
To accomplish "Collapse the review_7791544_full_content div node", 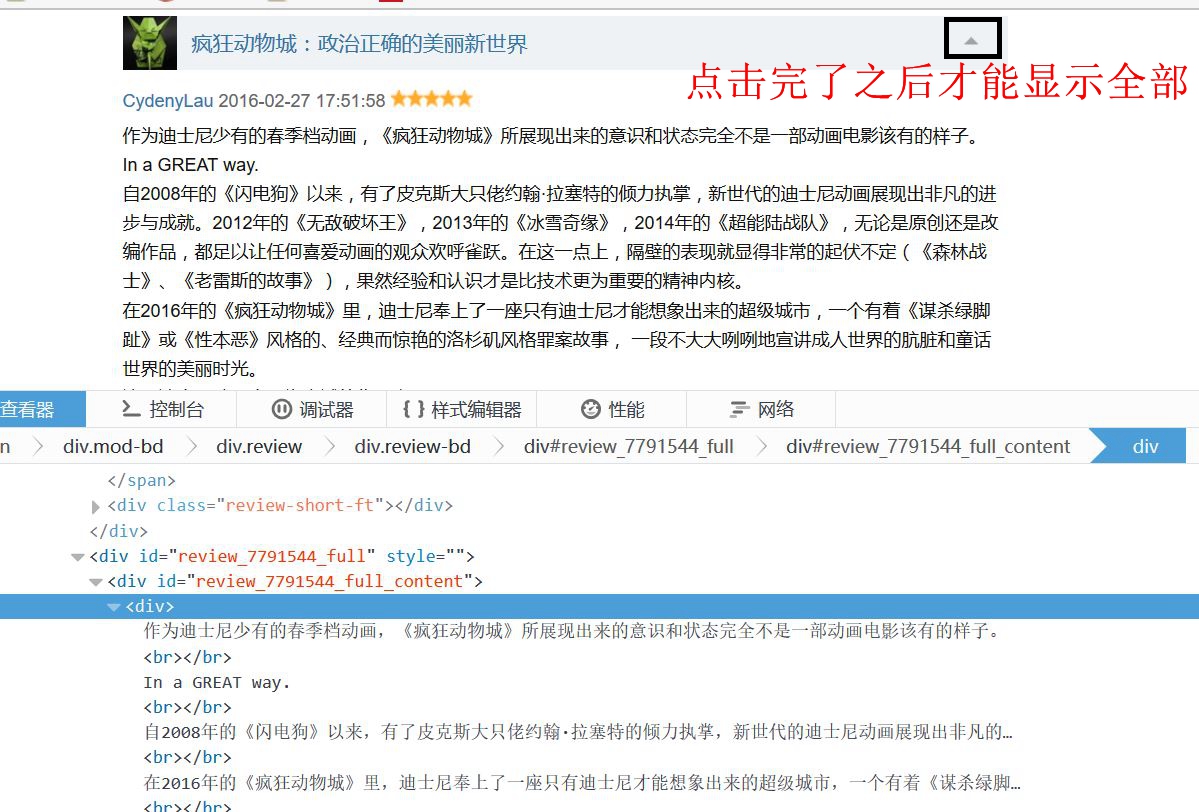I will [96, 582].
